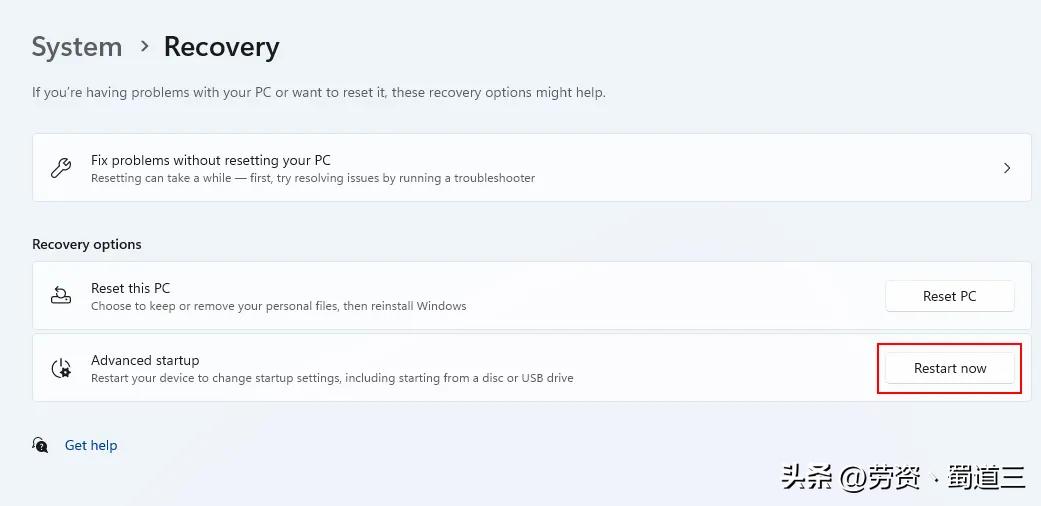This screenshot has height=506, width=1041.
Task: Click the Reset this PC title
Action: [131, 288]
